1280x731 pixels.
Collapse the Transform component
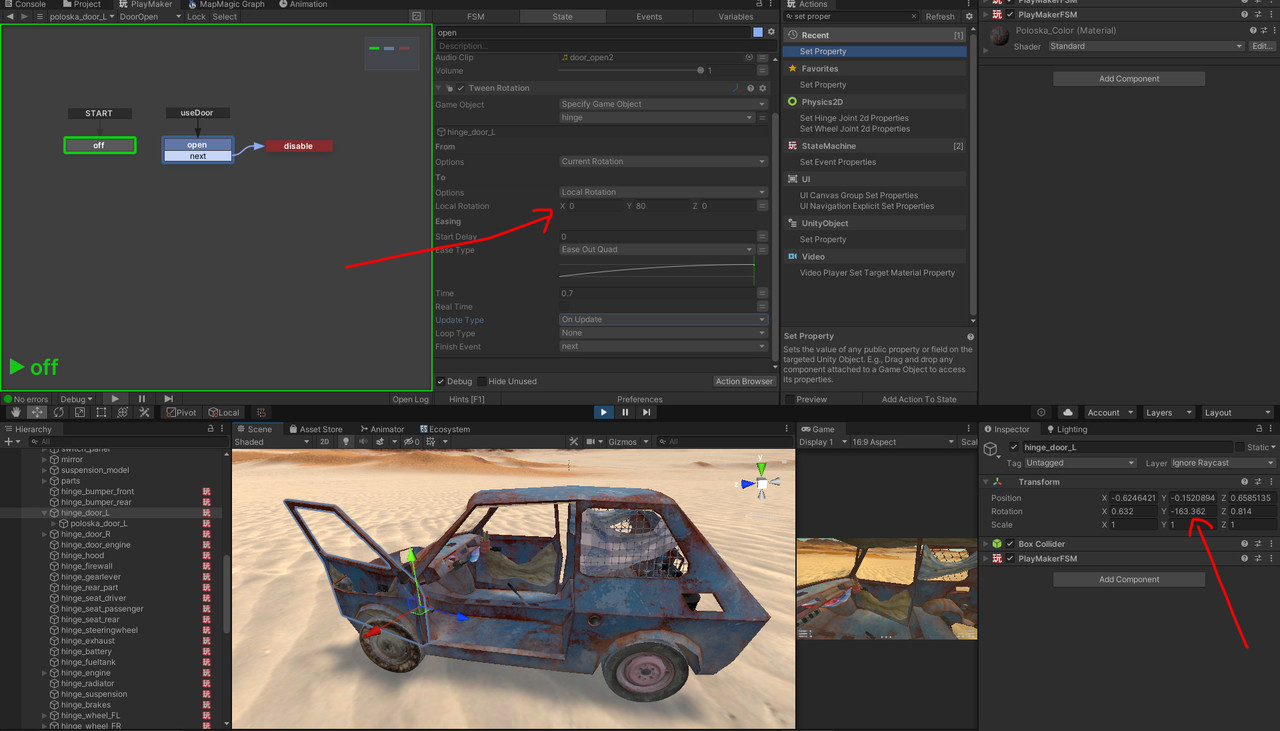click(x=985, y=482)
